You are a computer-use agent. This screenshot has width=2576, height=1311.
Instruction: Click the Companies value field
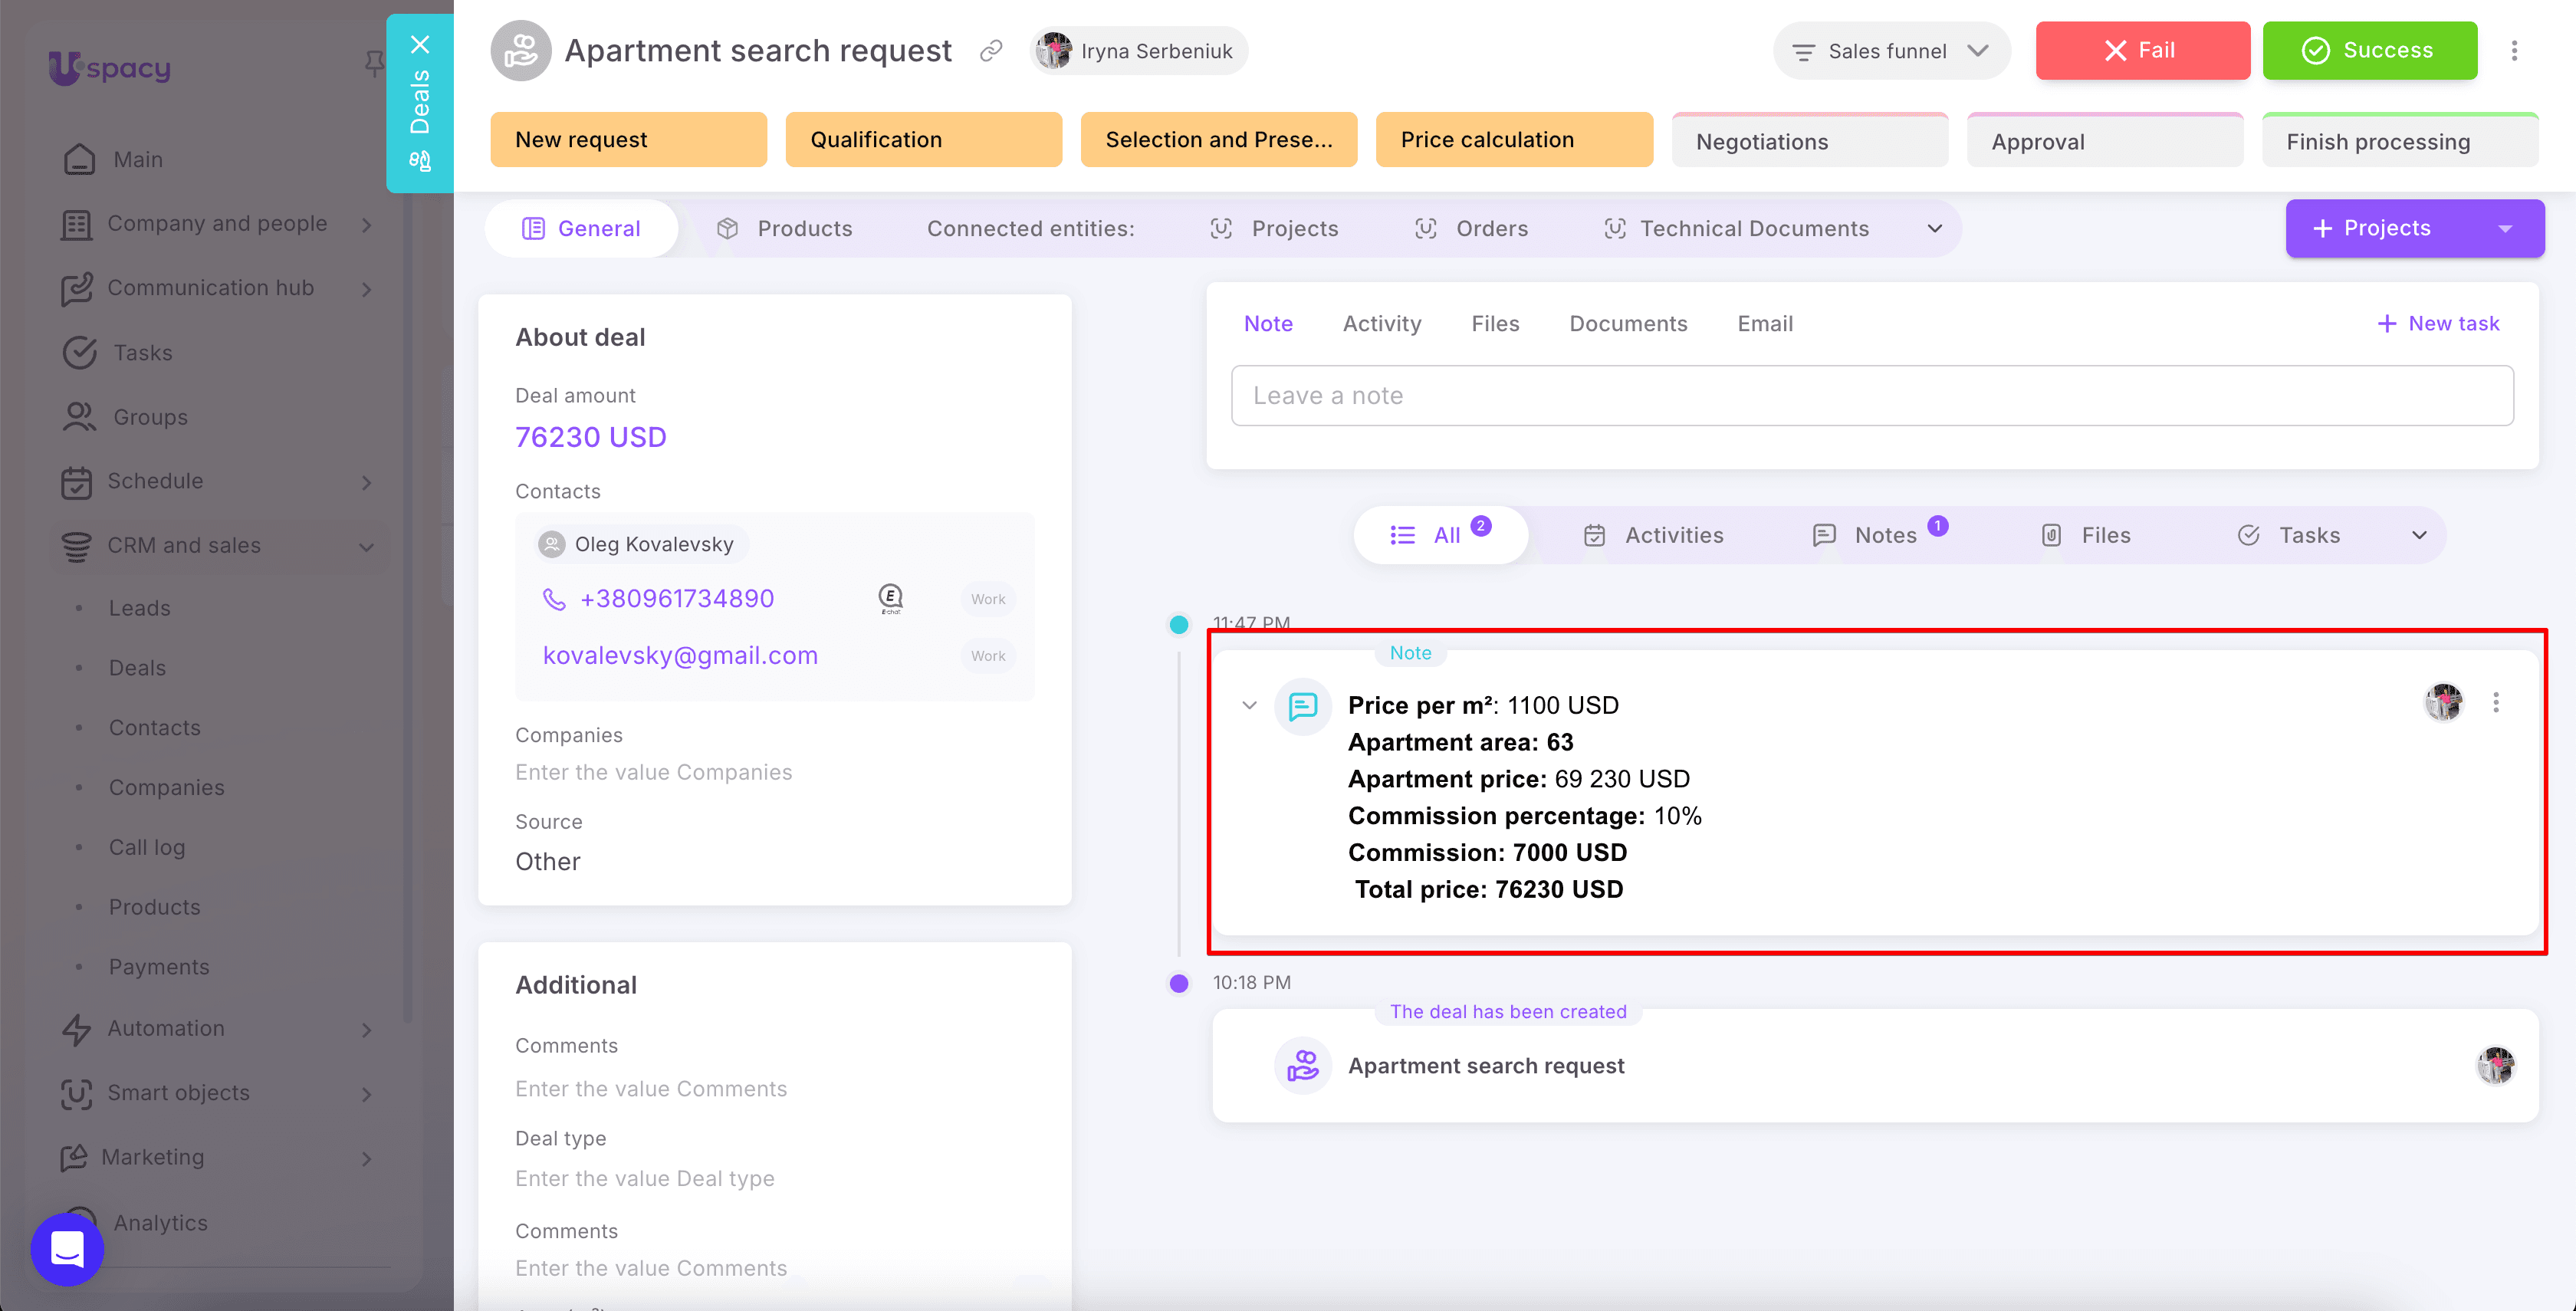click(654, 773)
